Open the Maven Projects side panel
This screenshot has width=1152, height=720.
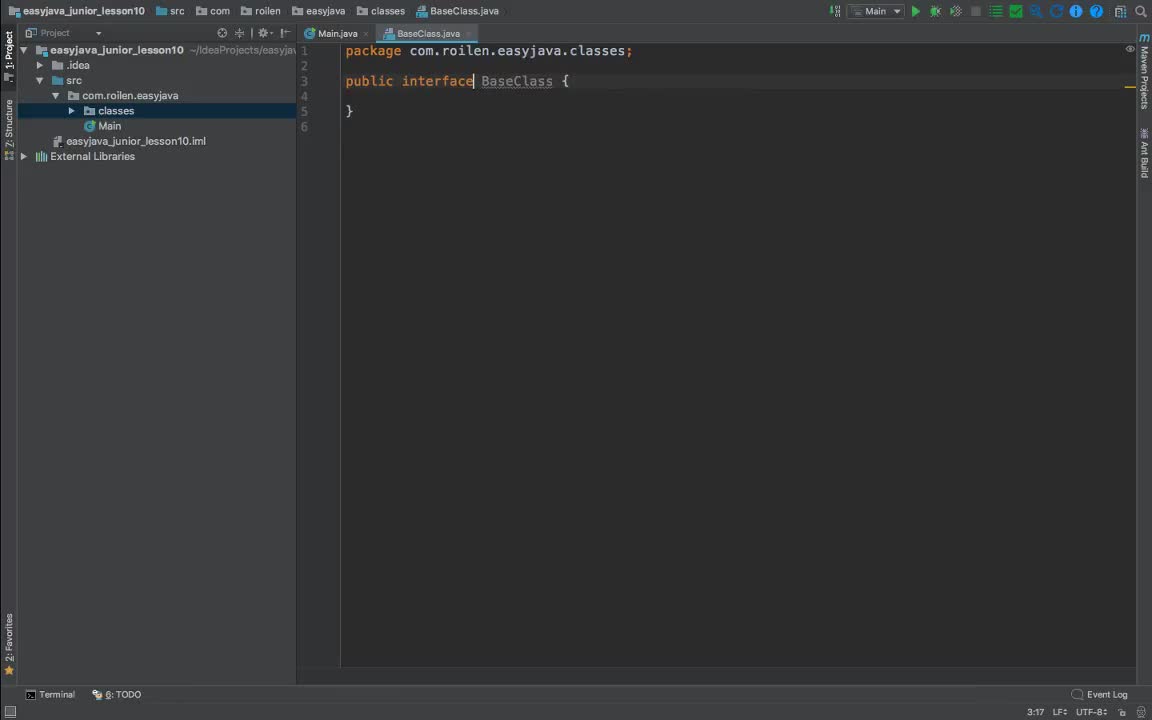coord(1144,71)
